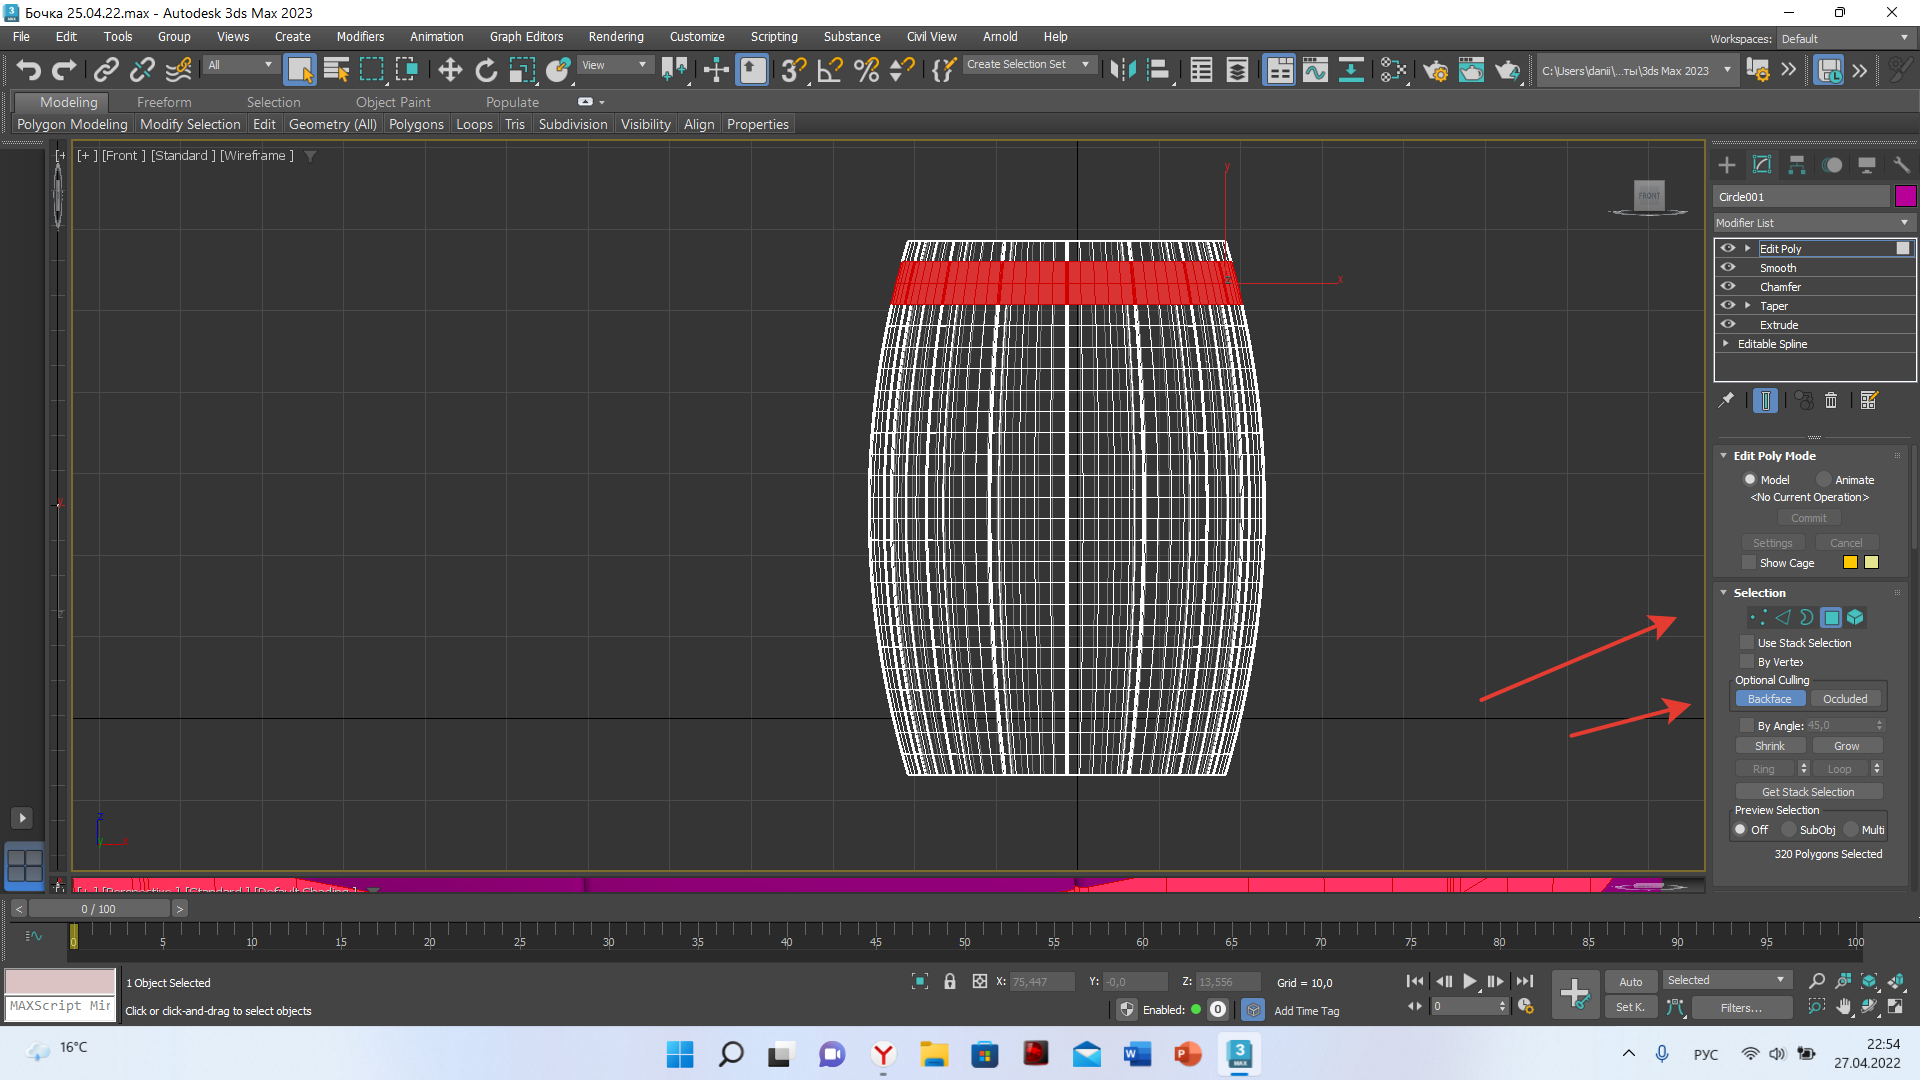Open the Create tab in the command panel

tap(1725, 164)
